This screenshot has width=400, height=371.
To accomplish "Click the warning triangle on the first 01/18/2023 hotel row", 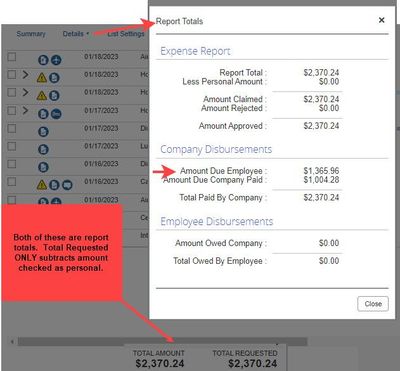I will coord(42,78).
